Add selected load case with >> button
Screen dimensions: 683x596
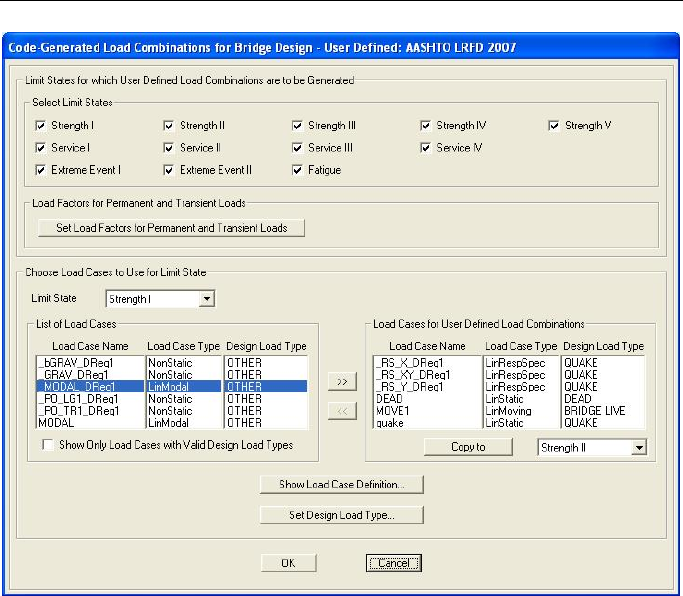[x=342, y=382]
